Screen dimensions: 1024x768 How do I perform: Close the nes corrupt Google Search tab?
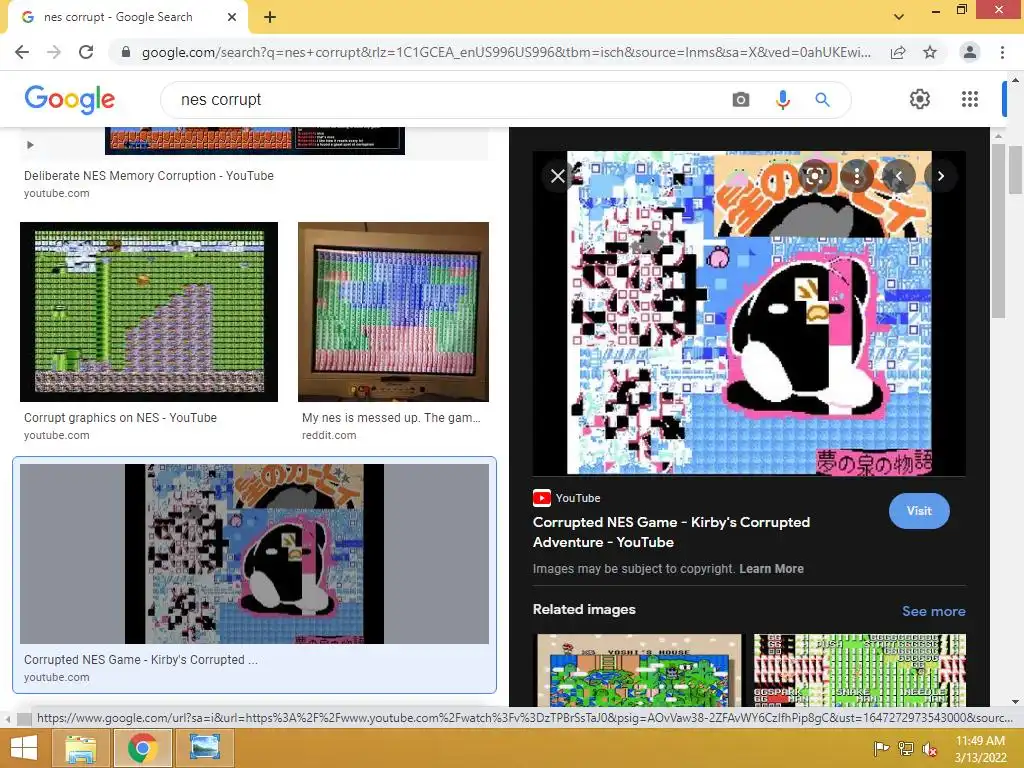point(232,18)
